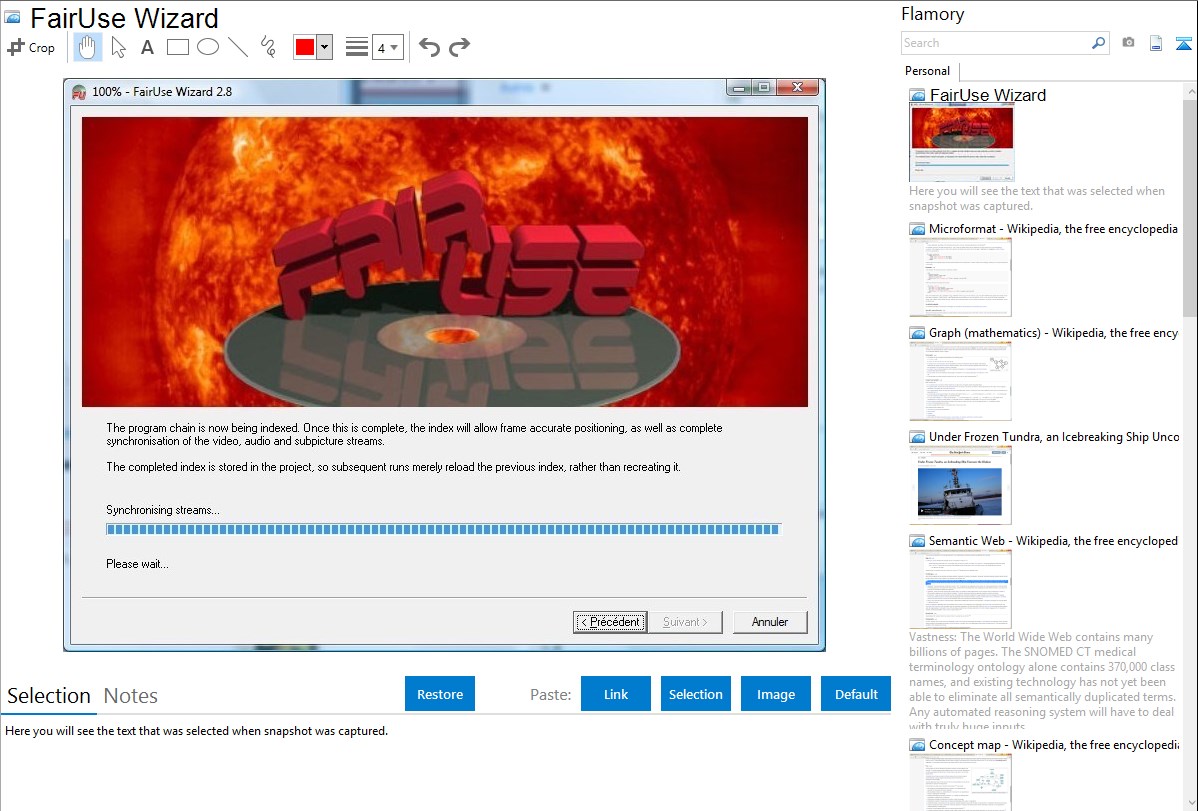1198x811 pixels.
Task: Click the blue icon at the panel's top-right corner
Action: 1183,43
